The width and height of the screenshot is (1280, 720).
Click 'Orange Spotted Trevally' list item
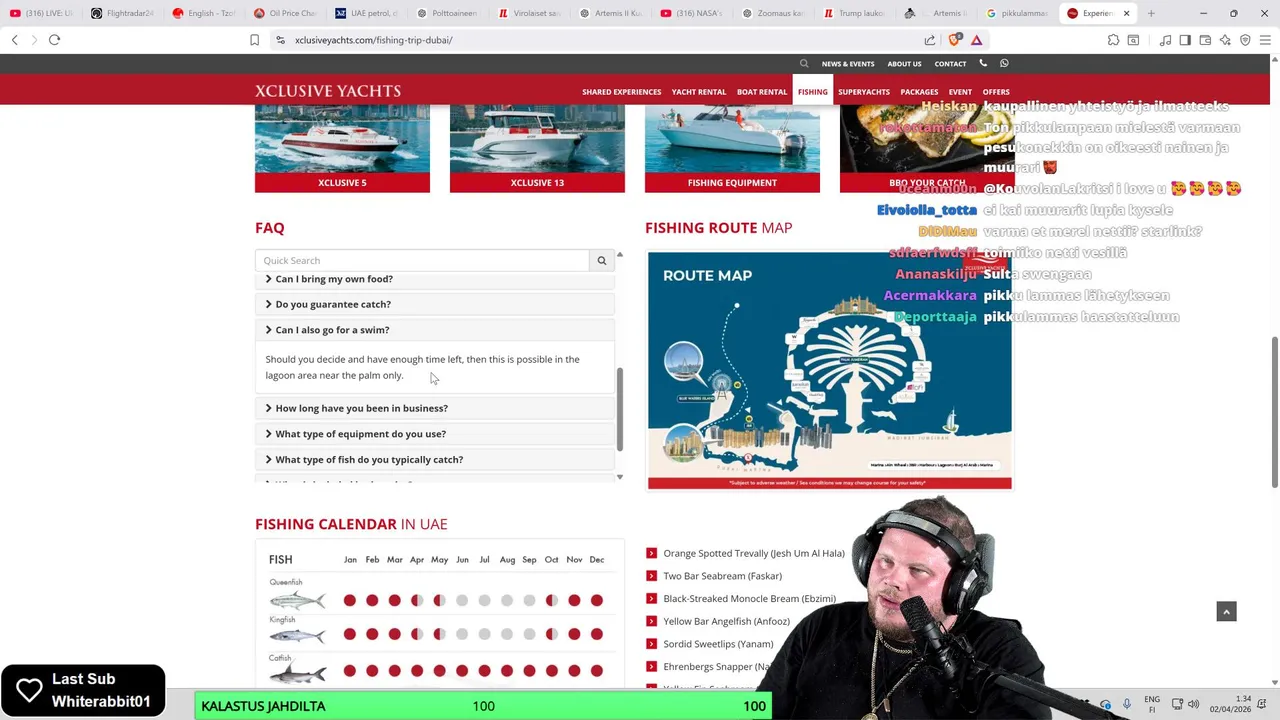[x=753, y=553]
